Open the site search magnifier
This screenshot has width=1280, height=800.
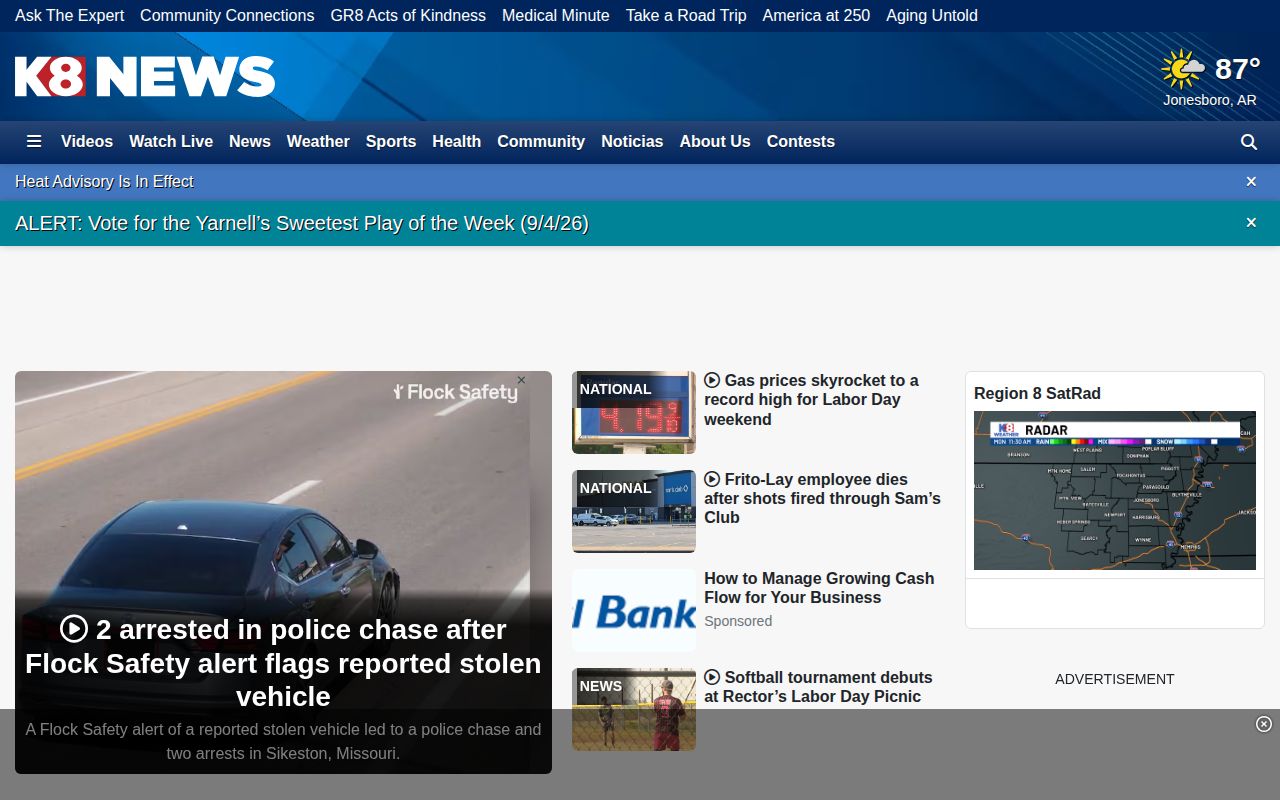point(1249,142)
